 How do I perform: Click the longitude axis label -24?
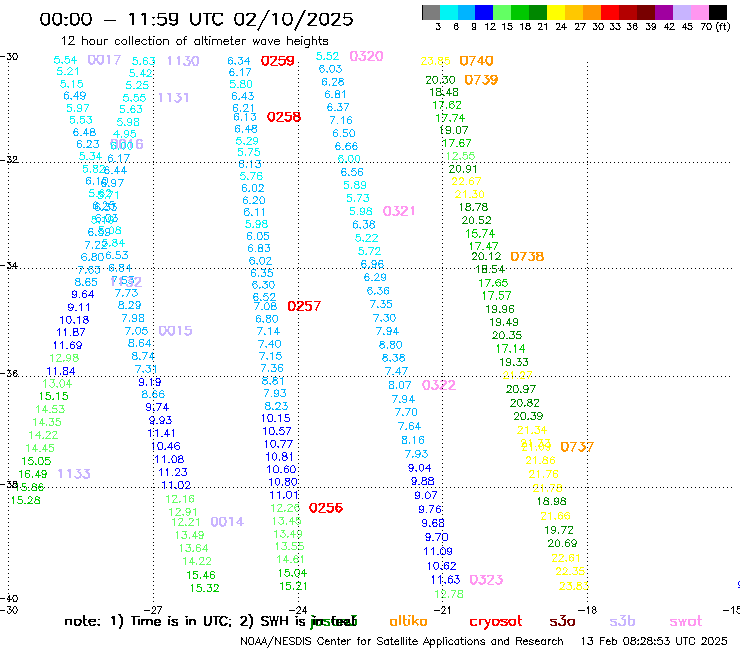tap(298, 610)
